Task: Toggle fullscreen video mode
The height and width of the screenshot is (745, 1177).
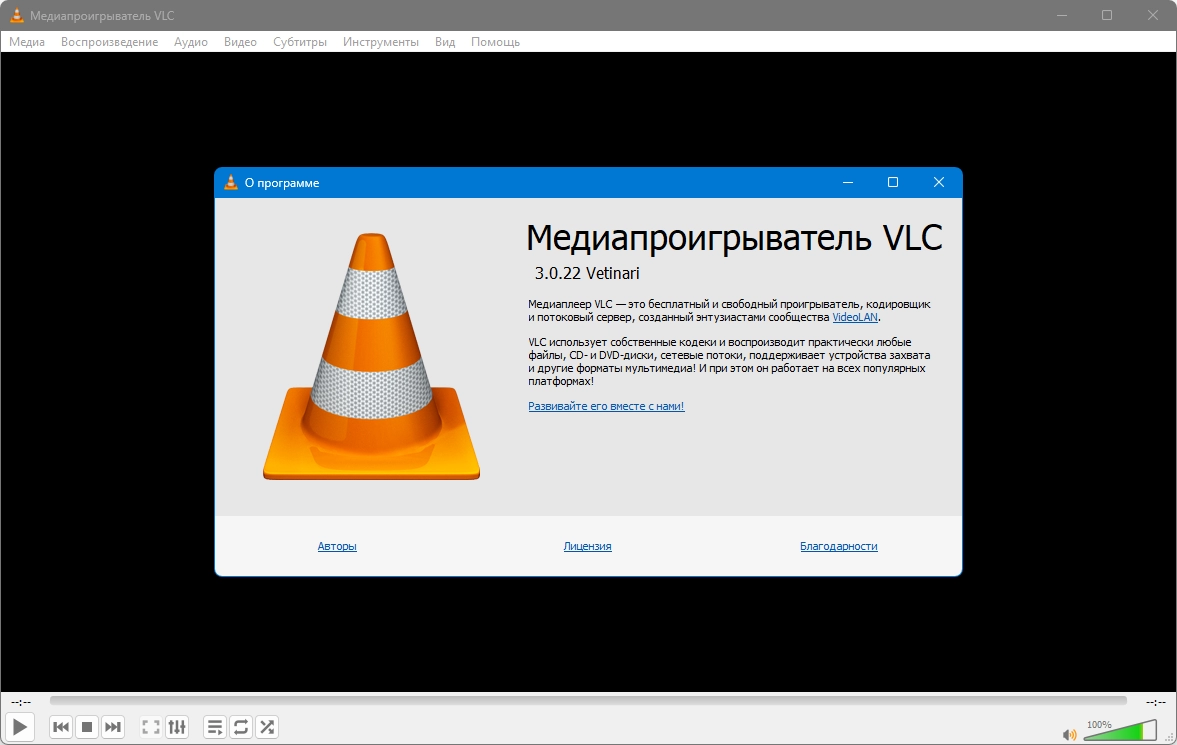Action: coord(151,727)
